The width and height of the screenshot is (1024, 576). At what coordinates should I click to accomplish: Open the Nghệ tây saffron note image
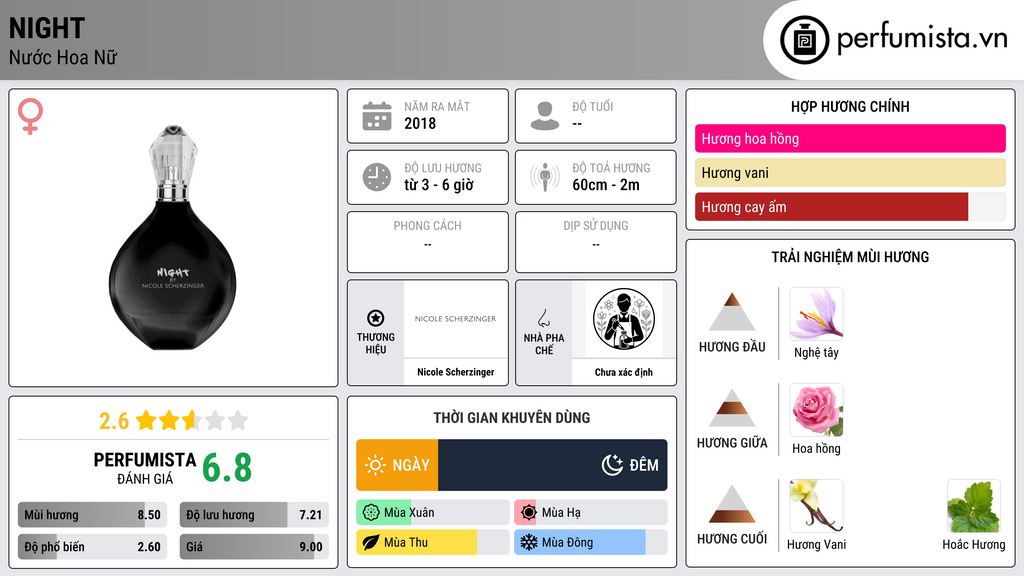[x=816, y=313]
